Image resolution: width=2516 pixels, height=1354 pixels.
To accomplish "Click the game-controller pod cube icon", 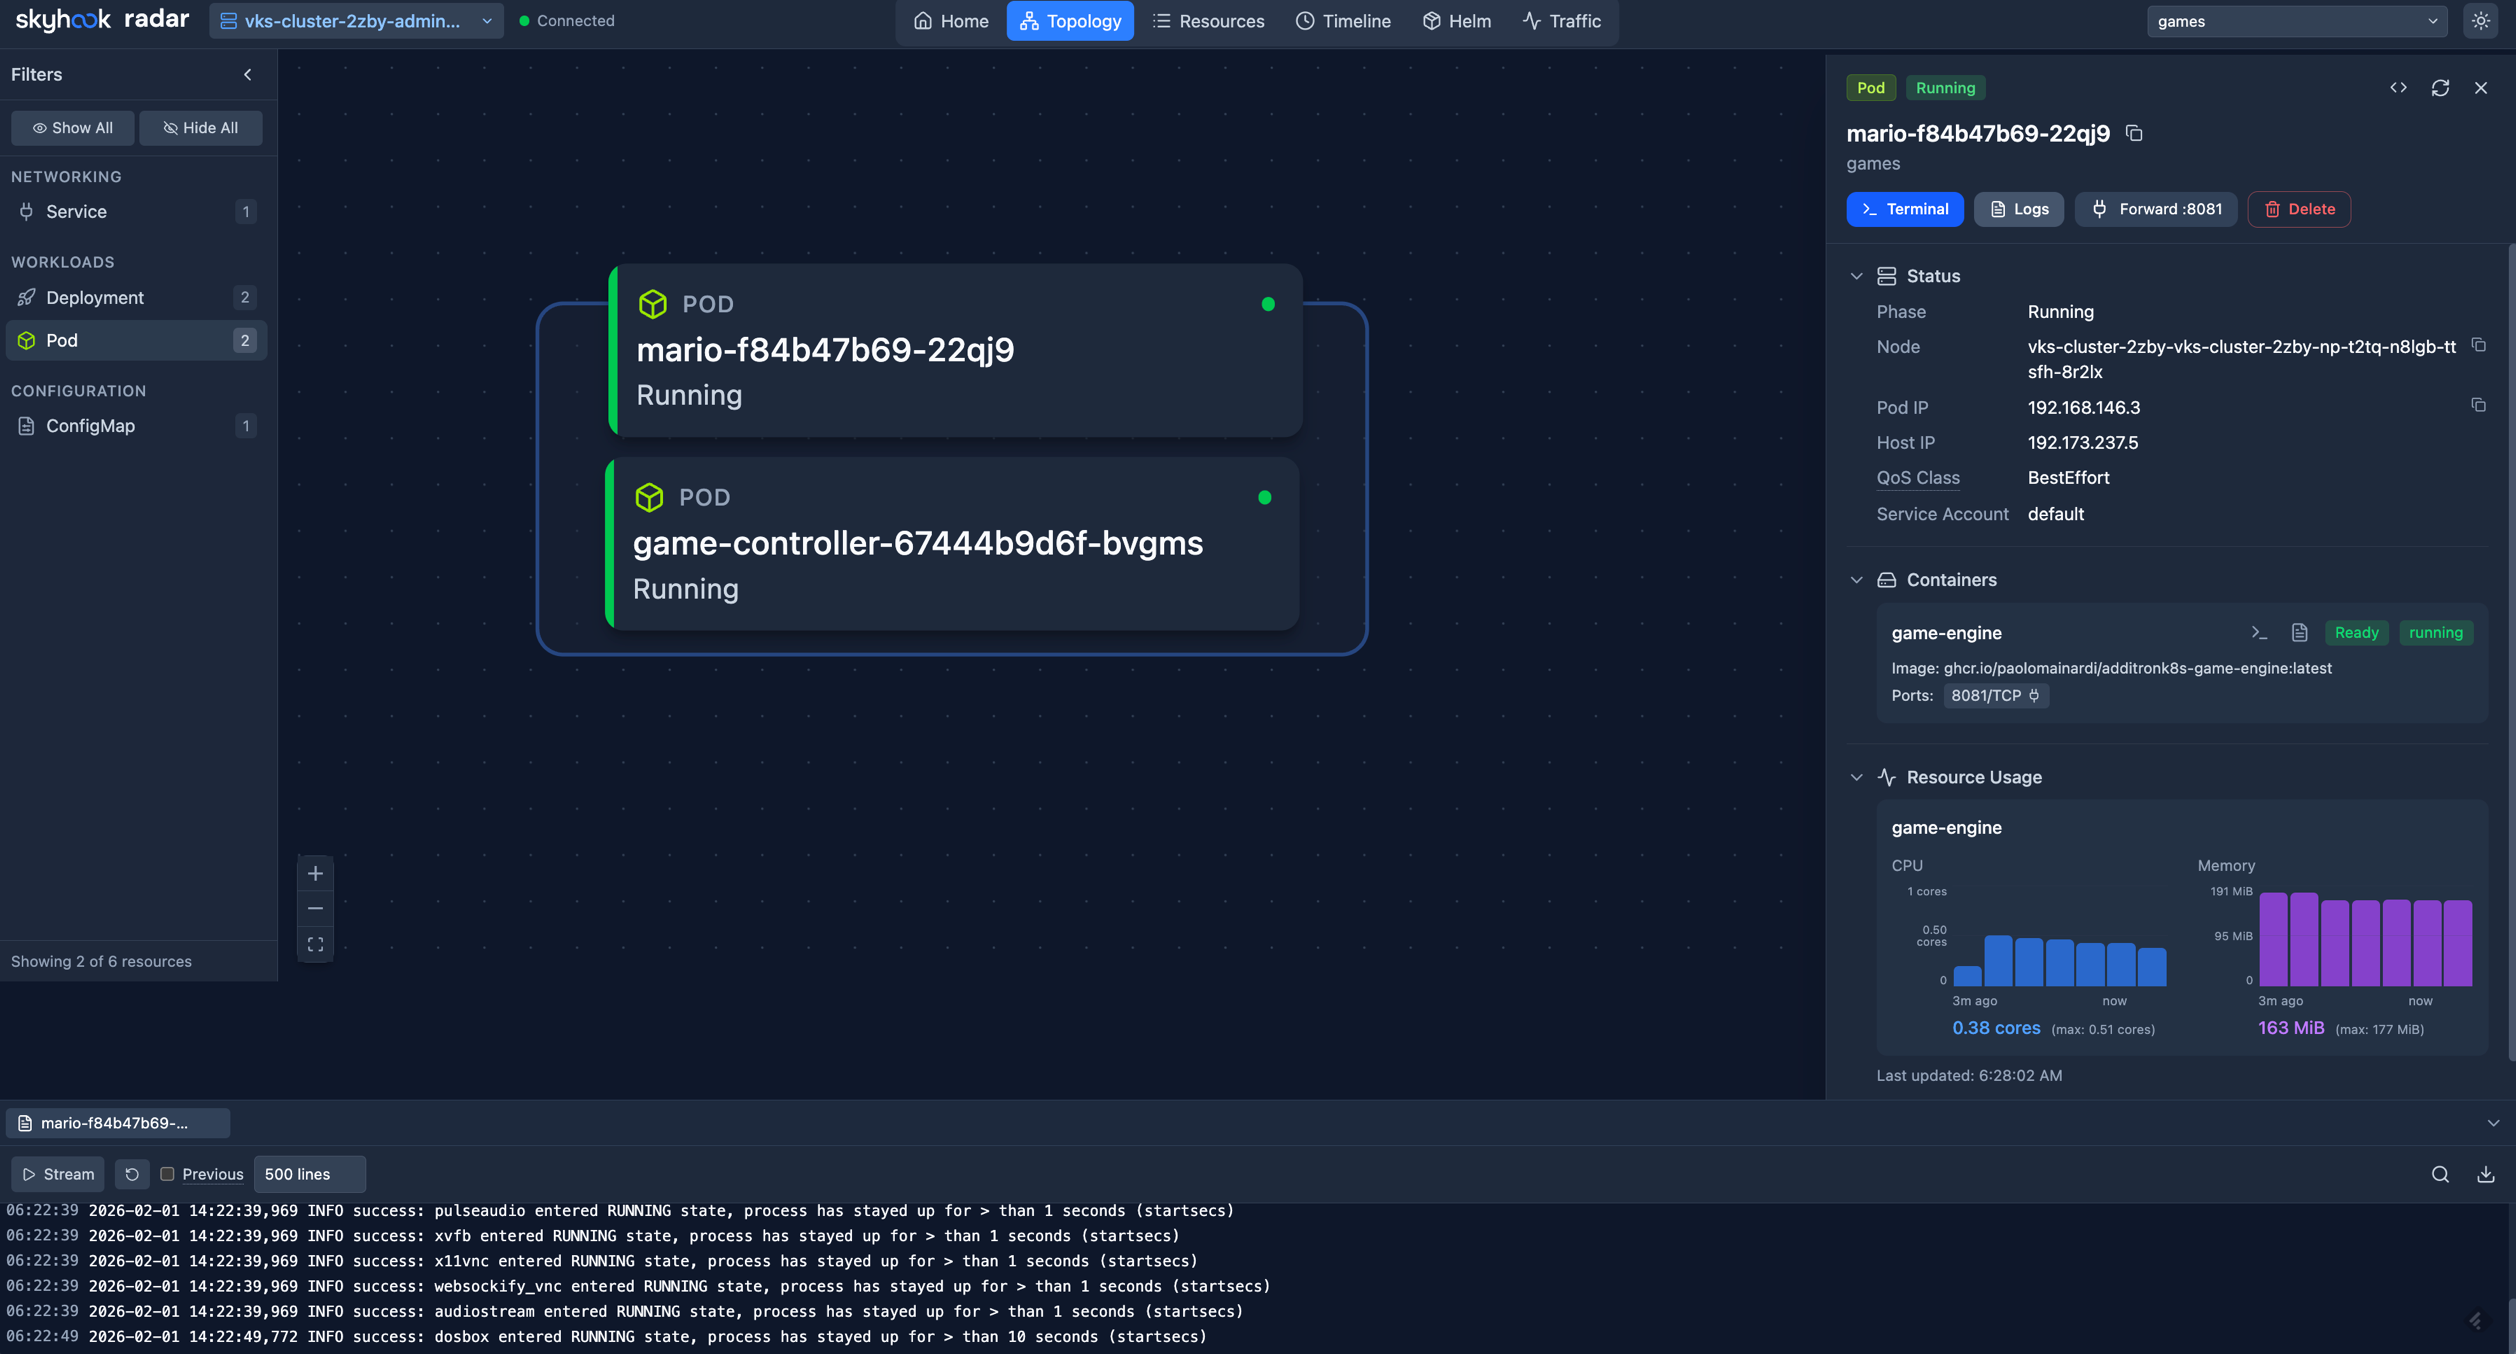I will [649, 497].
